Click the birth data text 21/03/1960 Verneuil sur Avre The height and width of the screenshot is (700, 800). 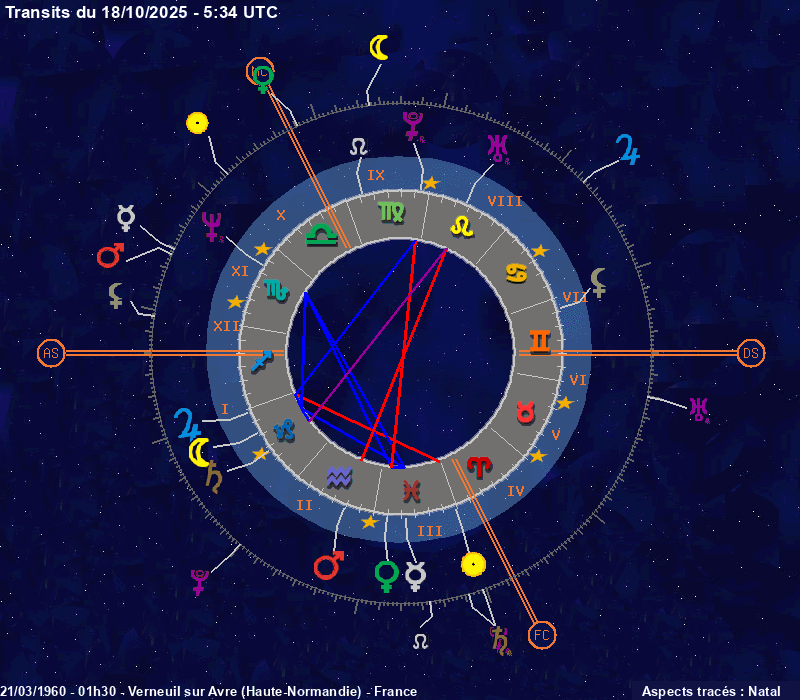coord(208,691)
